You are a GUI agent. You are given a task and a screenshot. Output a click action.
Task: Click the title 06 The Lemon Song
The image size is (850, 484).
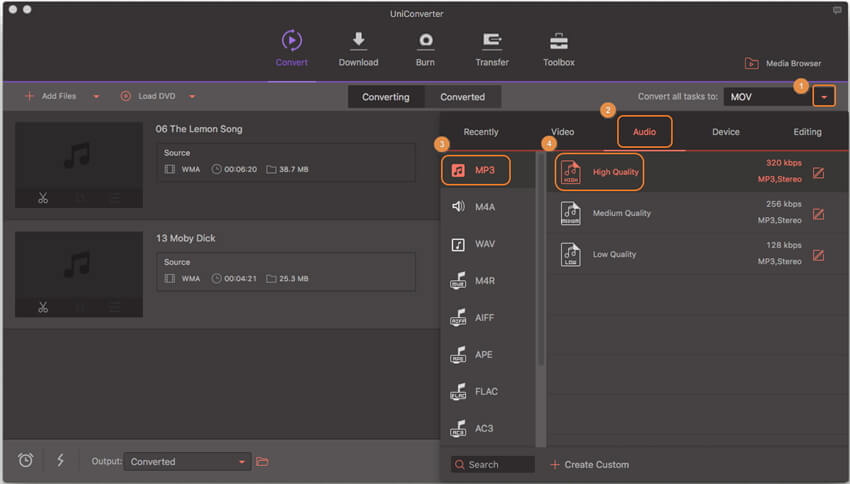pos(199,129)
